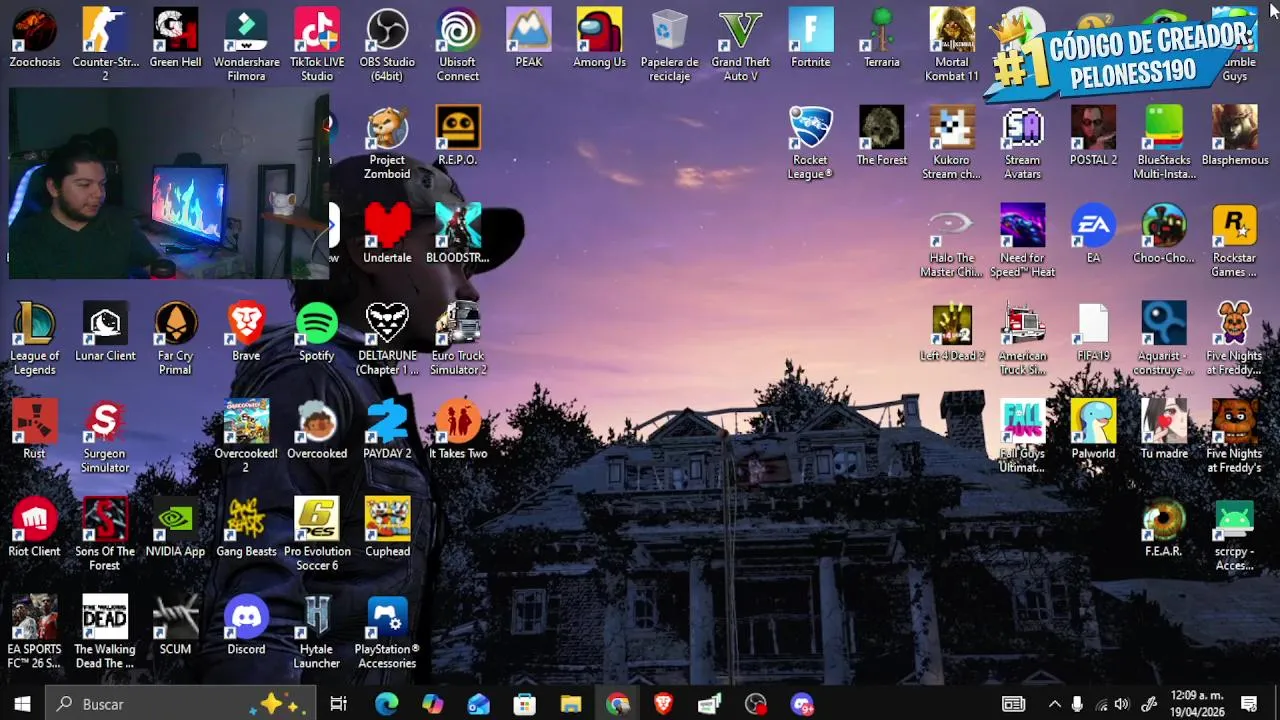
Task: Switch to Chrome in the taskbar
Action: 618,704
